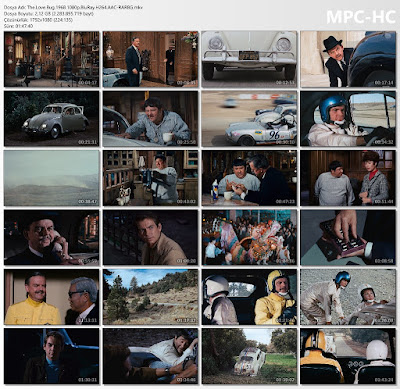Open the rear-view thumbnail of two drivers in the cockpit
Screen dimensions: 400x389
[348, 356]
